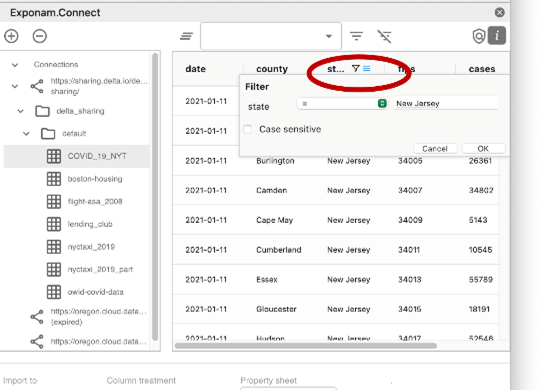This screenshot has width=550, height=390.
Task: Open the info button
Action: tap(497, 35)
